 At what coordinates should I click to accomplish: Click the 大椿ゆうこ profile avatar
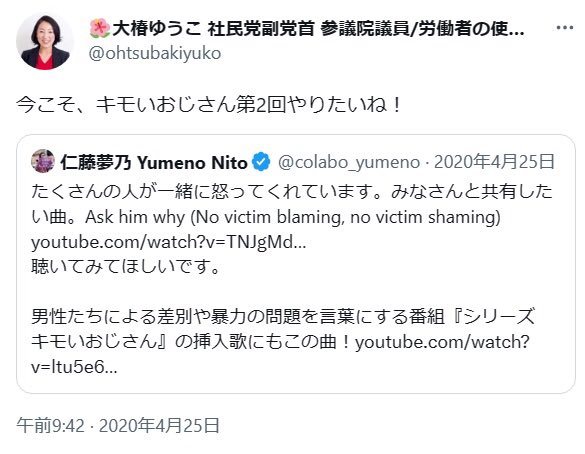45,42
